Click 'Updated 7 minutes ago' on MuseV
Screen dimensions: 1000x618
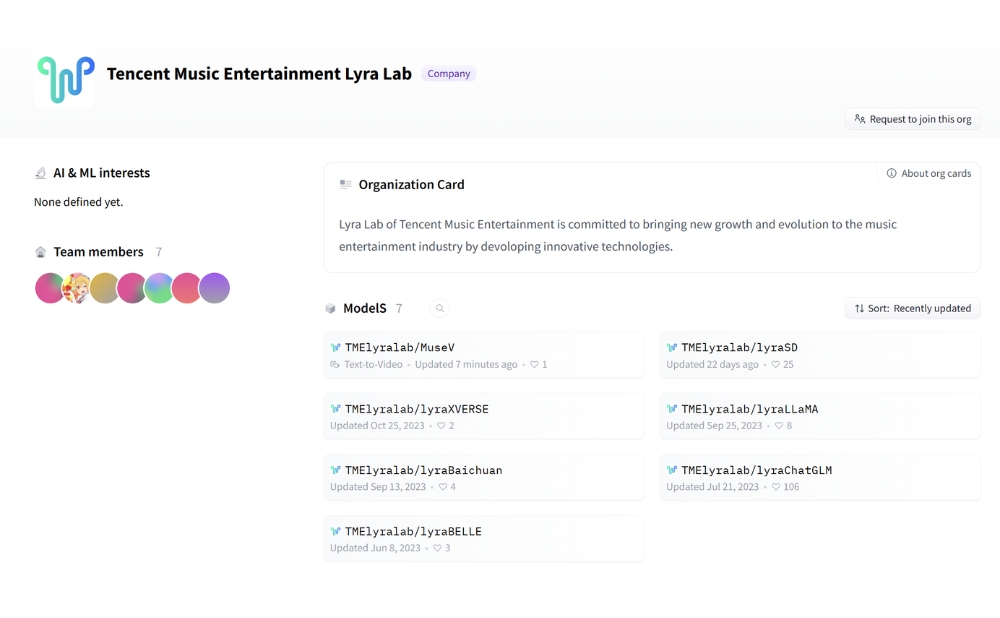466,365
